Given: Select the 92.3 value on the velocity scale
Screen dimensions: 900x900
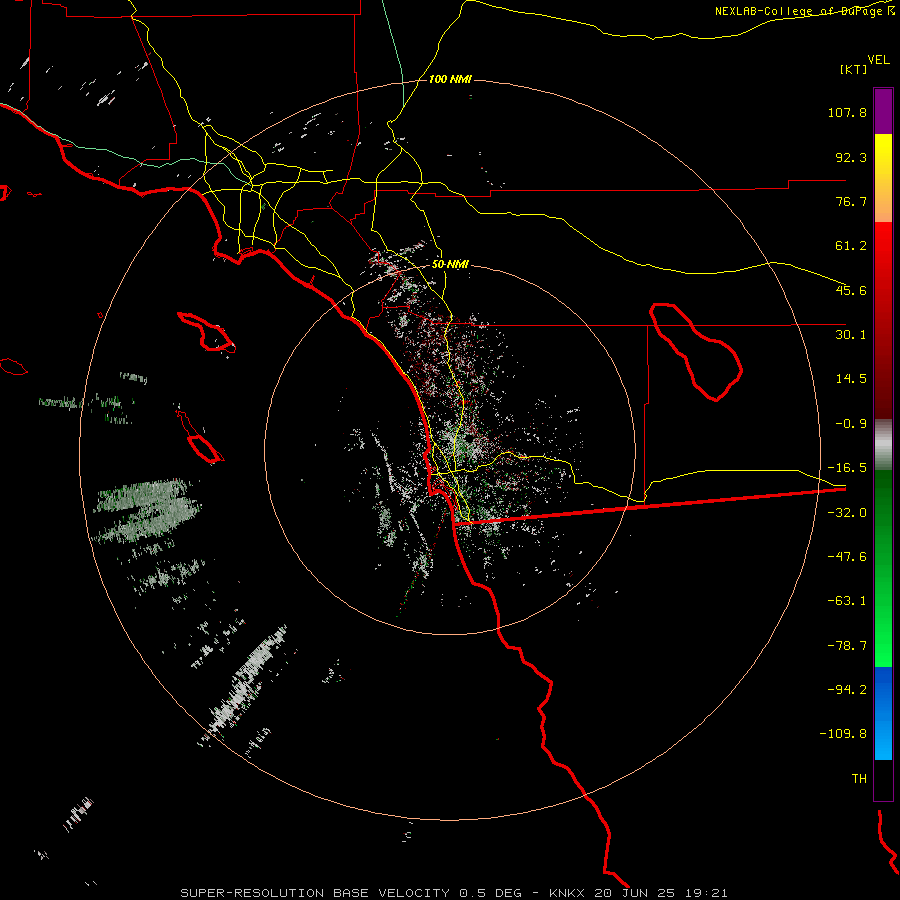Looking at the screenshot, I should (851, 157).
